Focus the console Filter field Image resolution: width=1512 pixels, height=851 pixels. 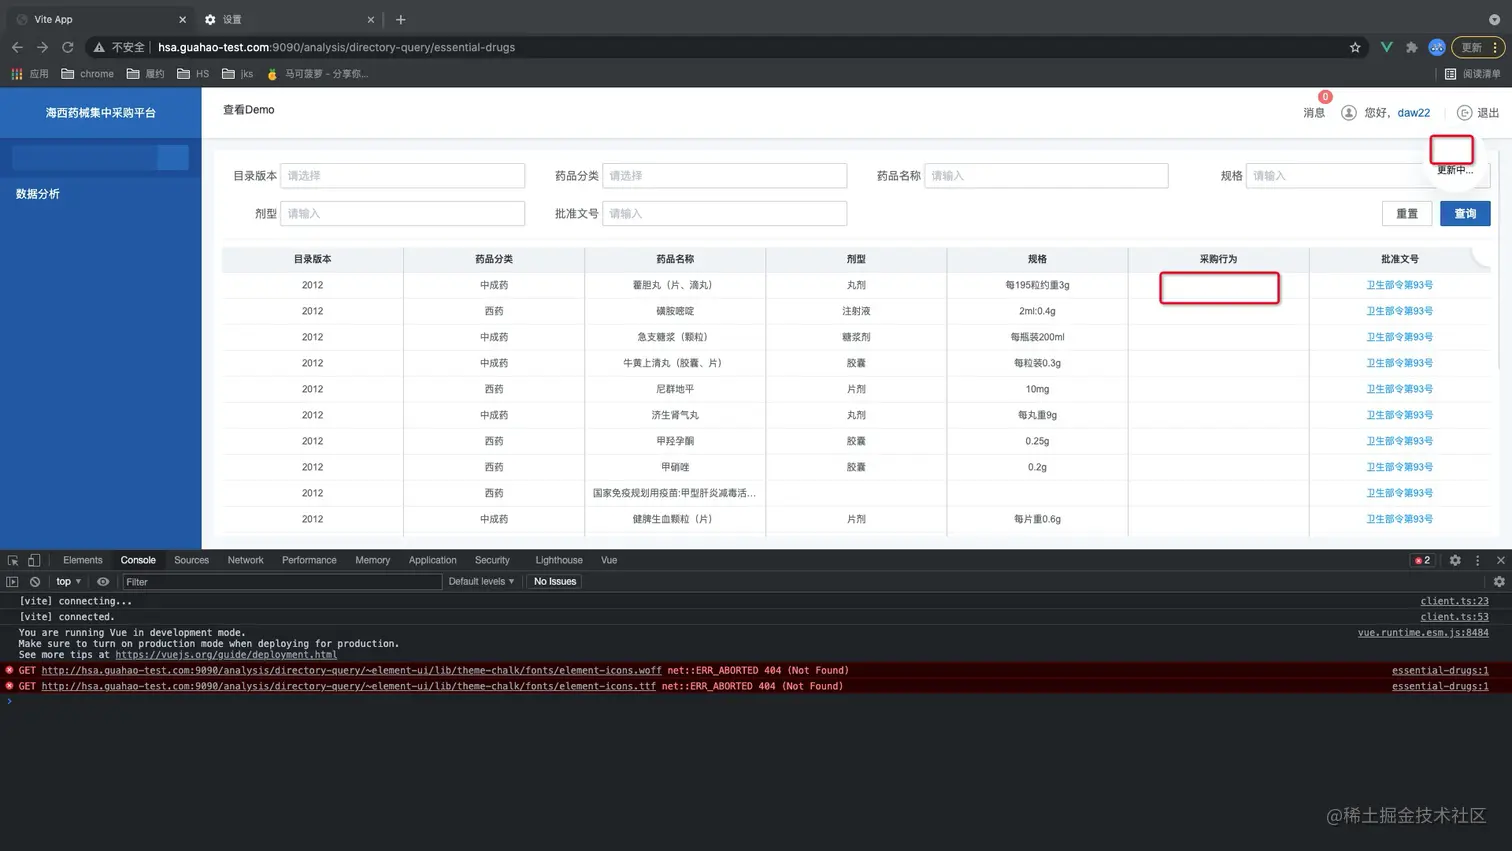tap(282, 582)
